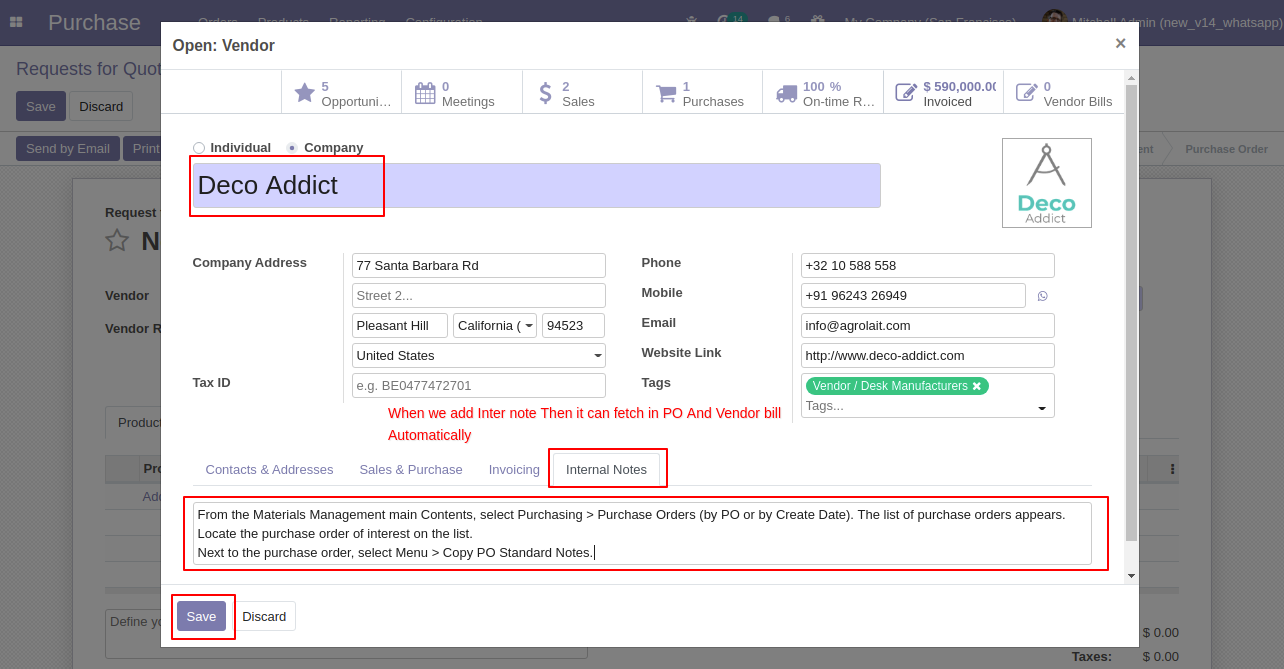
Task: Click the Pleasant Hill city field
Action: (x=400, y=326)
